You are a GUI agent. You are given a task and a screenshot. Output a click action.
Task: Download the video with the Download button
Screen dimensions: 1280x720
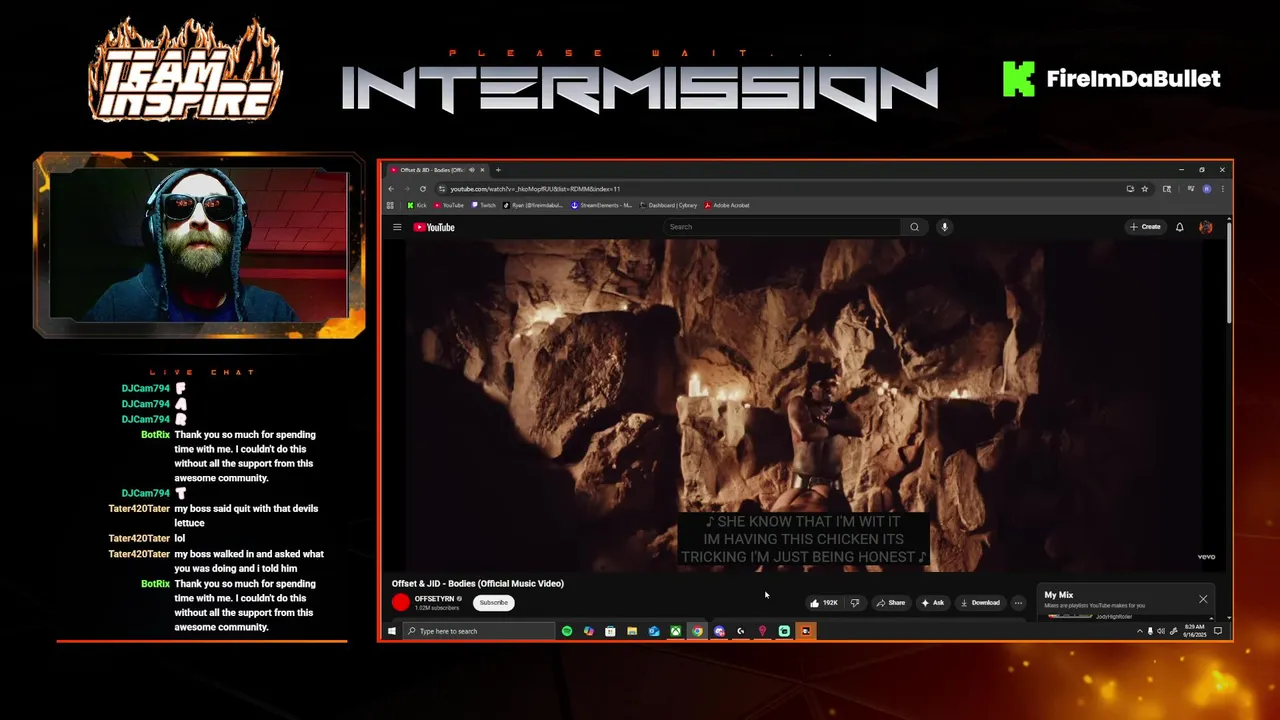pos(980,603)
